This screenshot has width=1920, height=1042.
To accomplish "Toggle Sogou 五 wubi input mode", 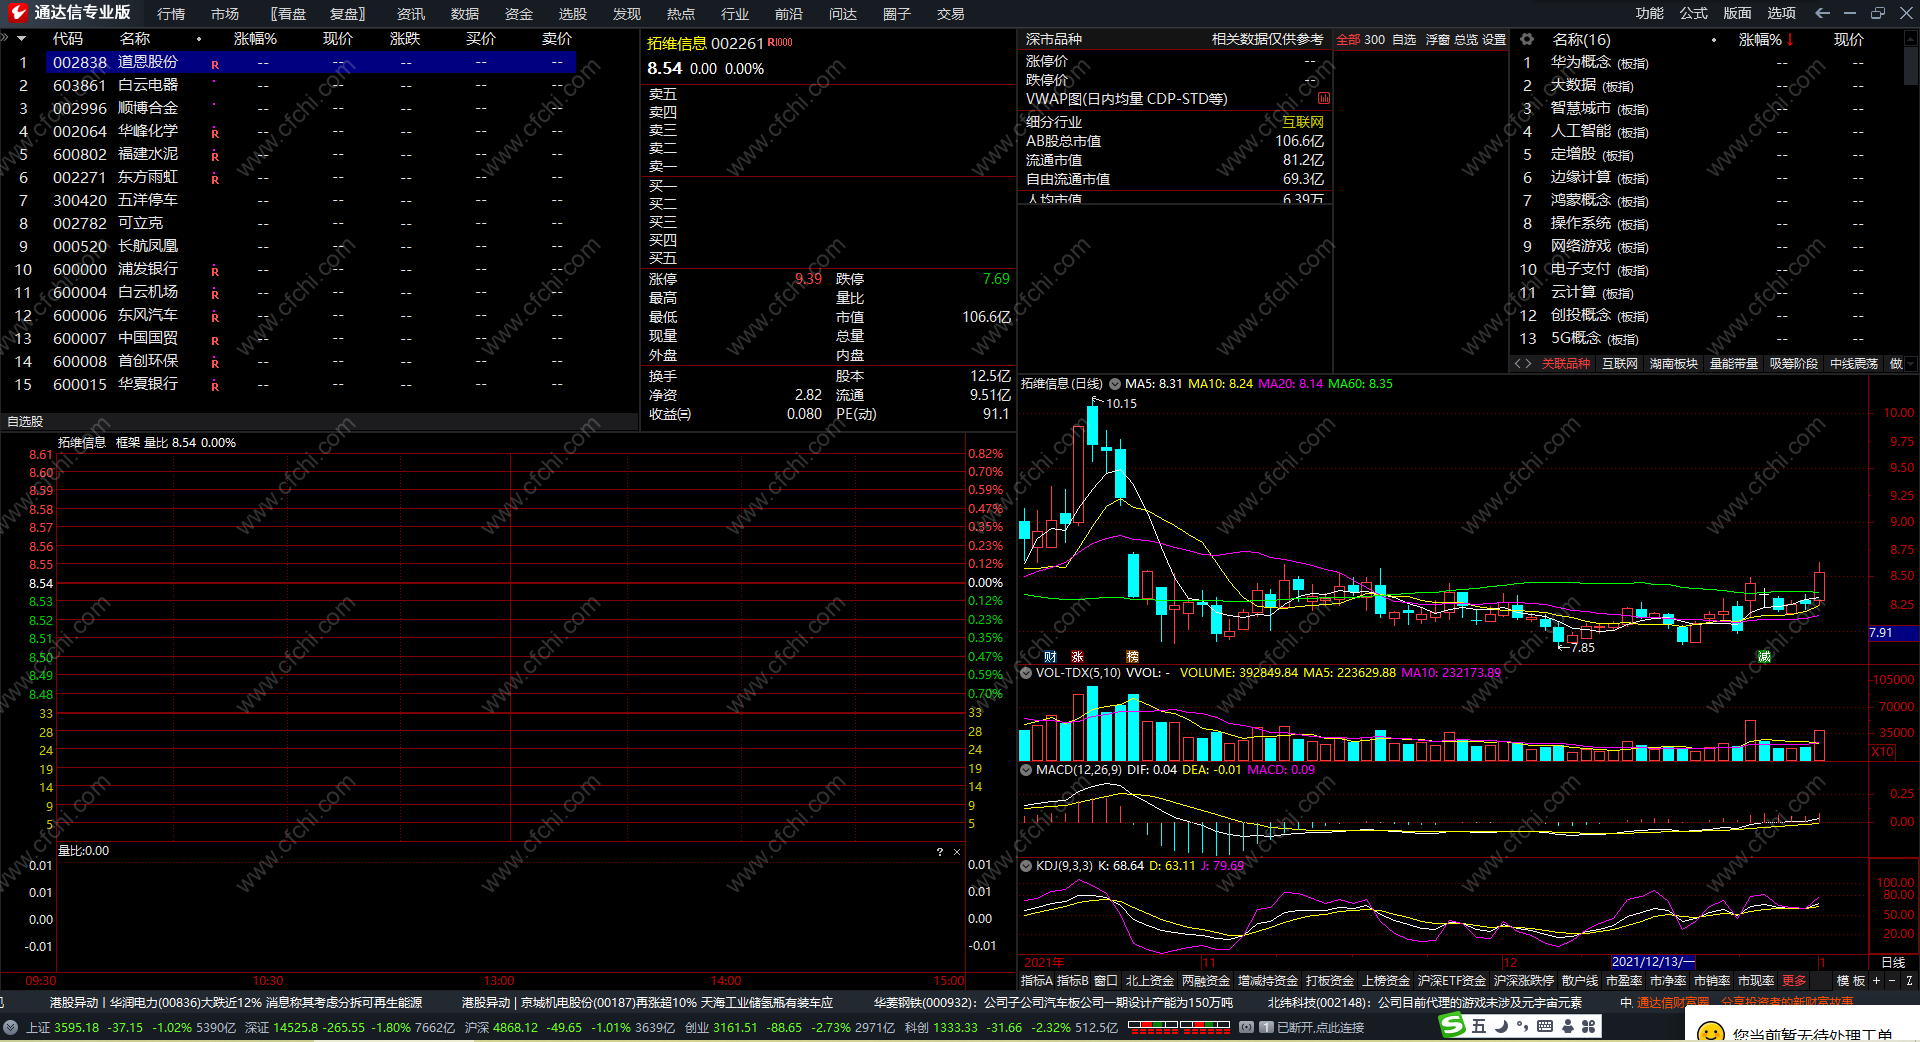I will [1479, 1026].
